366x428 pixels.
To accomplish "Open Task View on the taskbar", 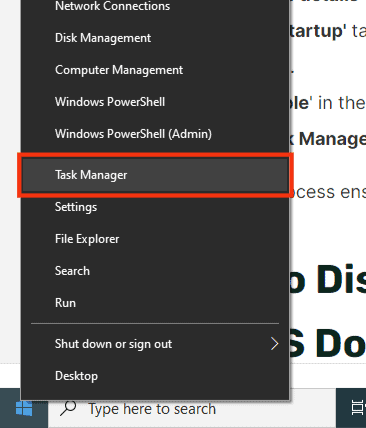I will coord(358,409).
